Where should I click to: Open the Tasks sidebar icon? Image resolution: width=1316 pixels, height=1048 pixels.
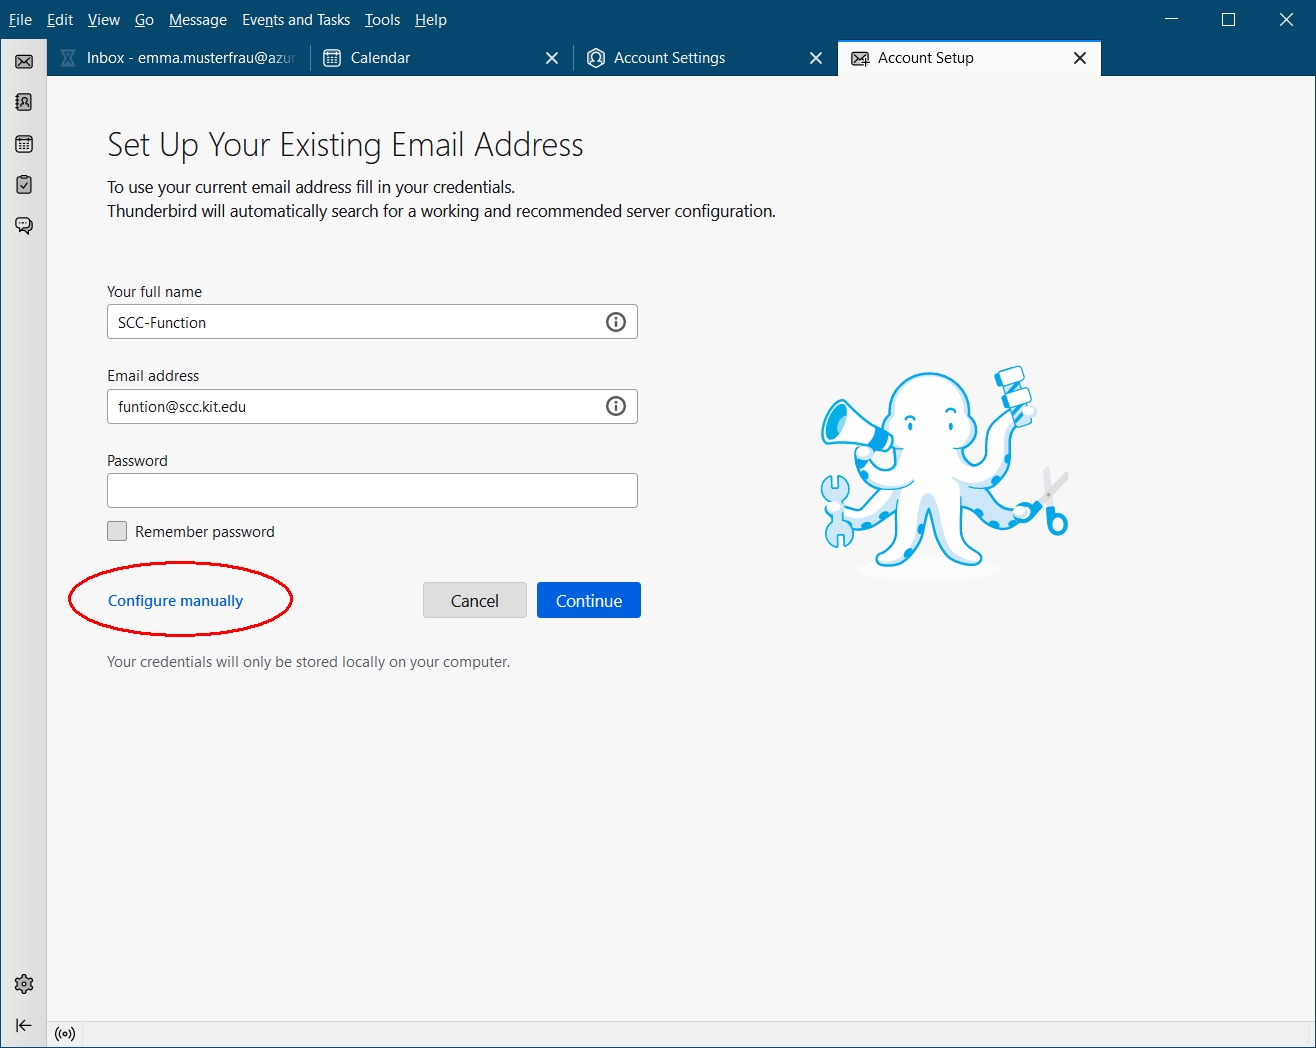[24, 185]
